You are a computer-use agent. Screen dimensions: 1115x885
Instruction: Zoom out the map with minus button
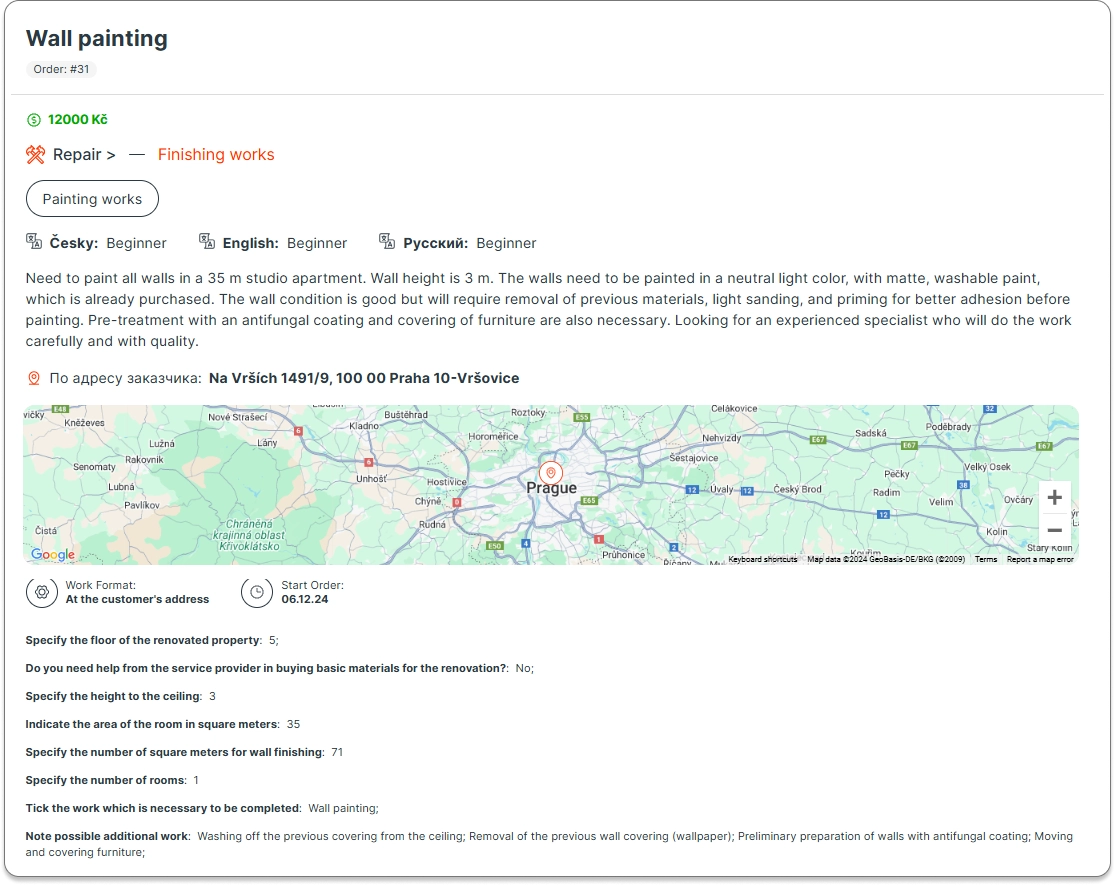[x=1054, y=530]
